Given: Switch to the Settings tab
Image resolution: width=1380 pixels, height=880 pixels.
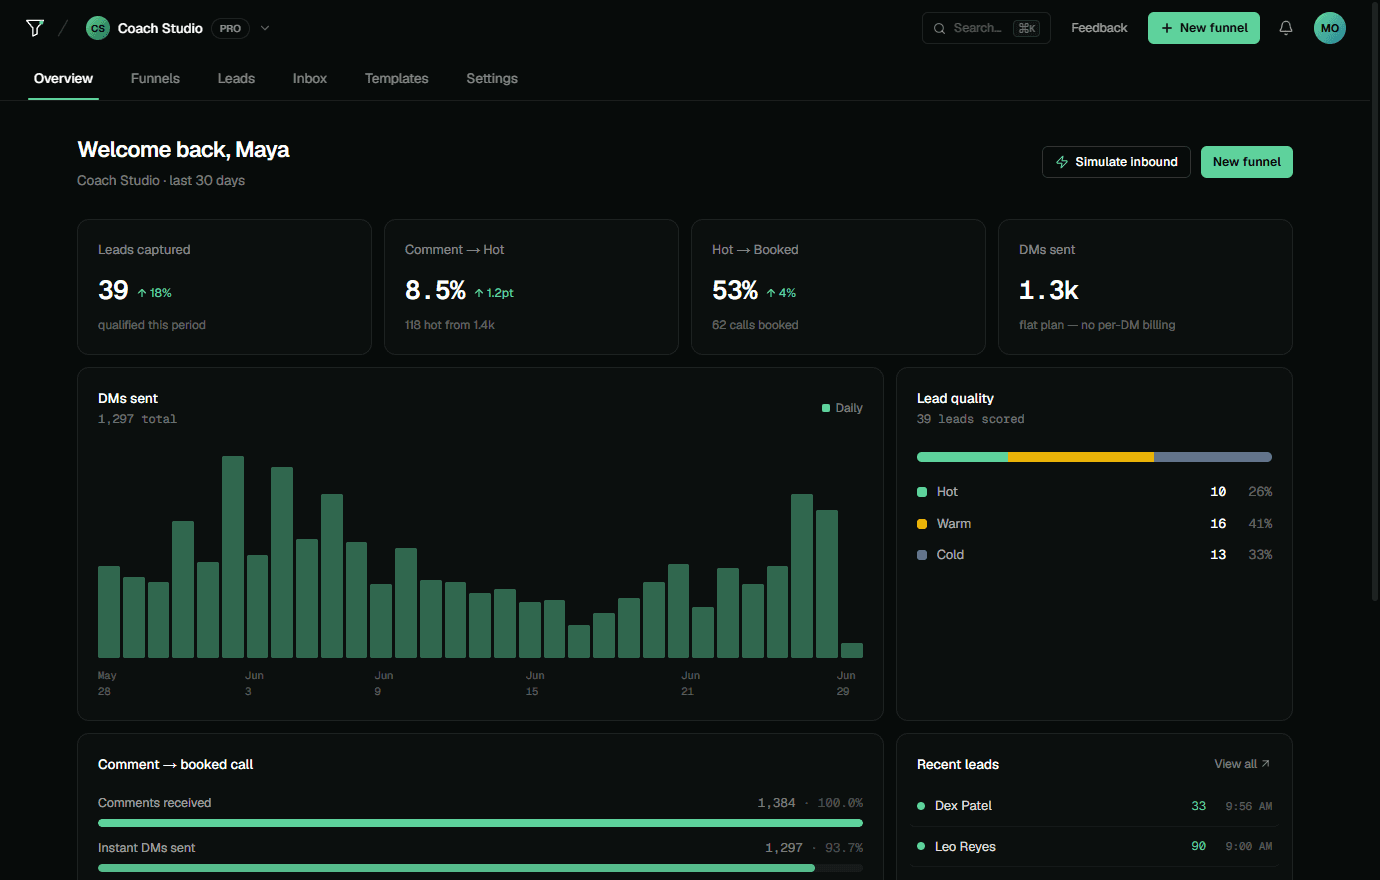Looking at the screenshot, I should click(x=492, y=78).
